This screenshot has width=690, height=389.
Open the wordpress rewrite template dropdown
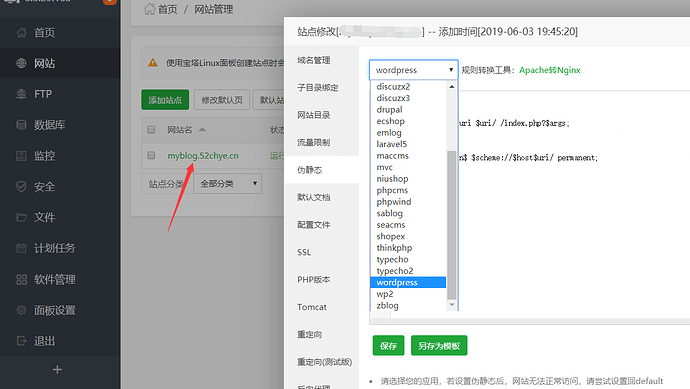[x=414, y=70]
